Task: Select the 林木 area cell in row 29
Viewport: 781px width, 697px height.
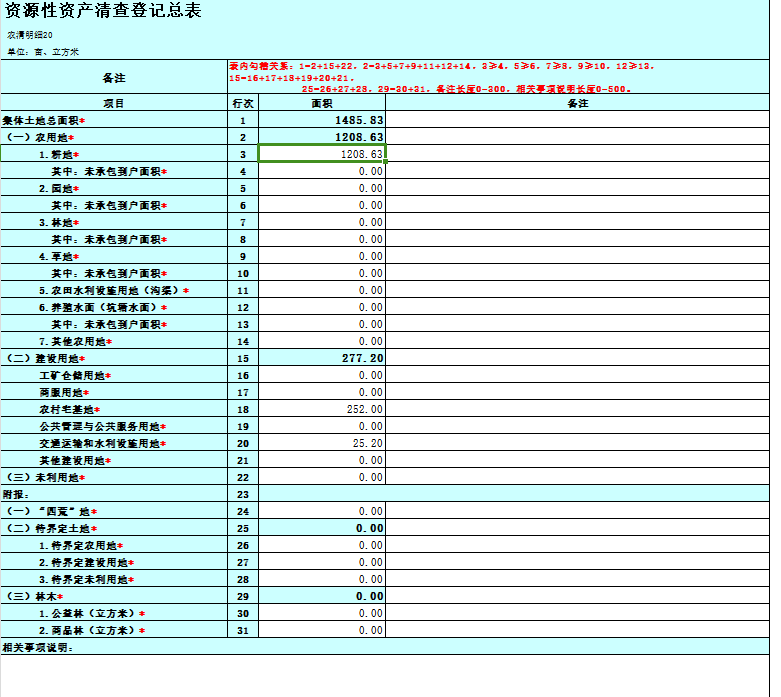Action: 322,596
